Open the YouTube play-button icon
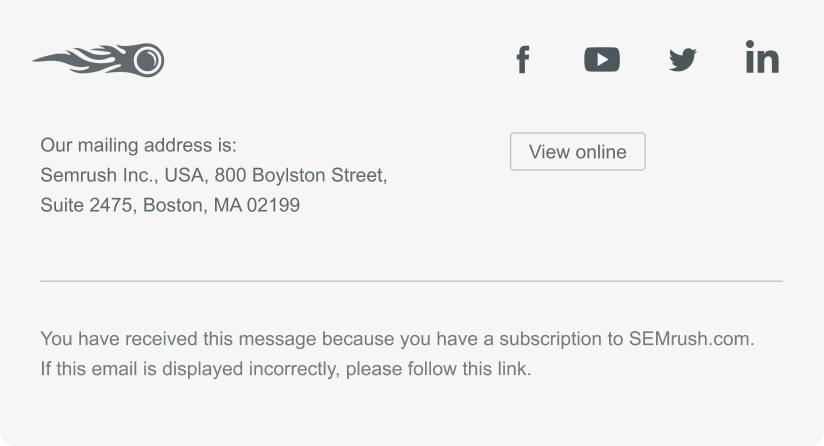Screen dimensions: 824x446 [x=602, y=59]
